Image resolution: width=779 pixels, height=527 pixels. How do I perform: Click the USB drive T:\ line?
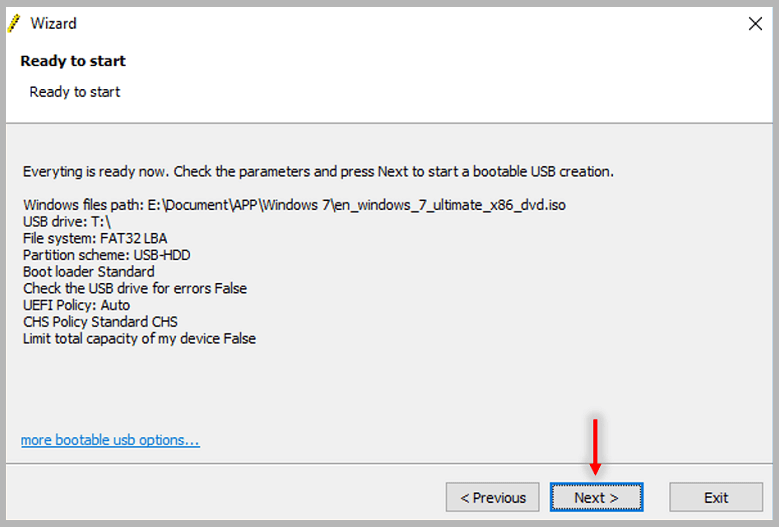pyautogui.click(x=67, y=222)
